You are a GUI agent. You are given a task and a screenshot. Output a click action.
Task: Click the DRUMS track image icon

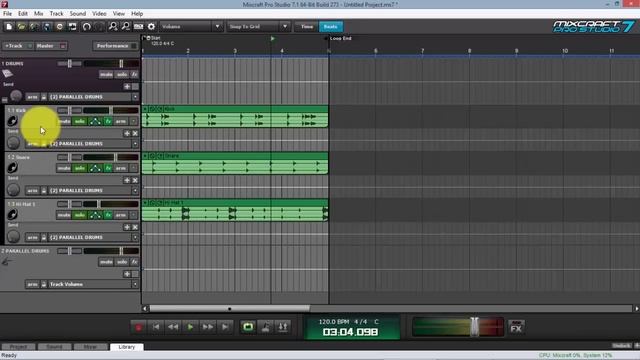[7, 74]
